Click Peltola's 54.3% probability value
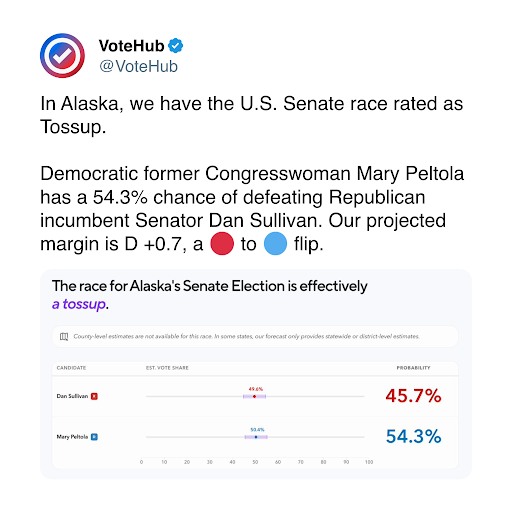512x512 pixels. coord(413,437)
